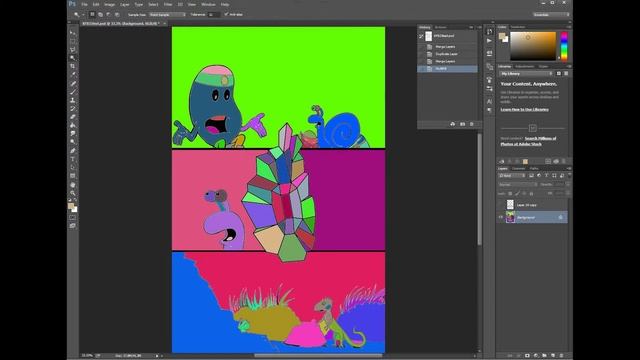Click the Add to selection option icon
The image size is (640, 360).
pos(100,14)
